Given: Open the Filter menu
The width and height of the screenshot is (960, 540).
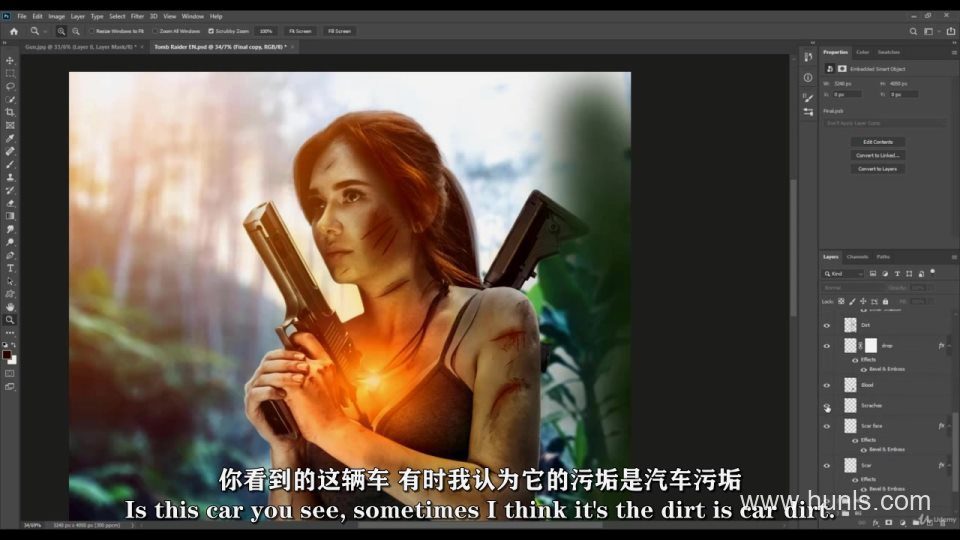Looking at the screenshot, I should click(x=137, y=17).
